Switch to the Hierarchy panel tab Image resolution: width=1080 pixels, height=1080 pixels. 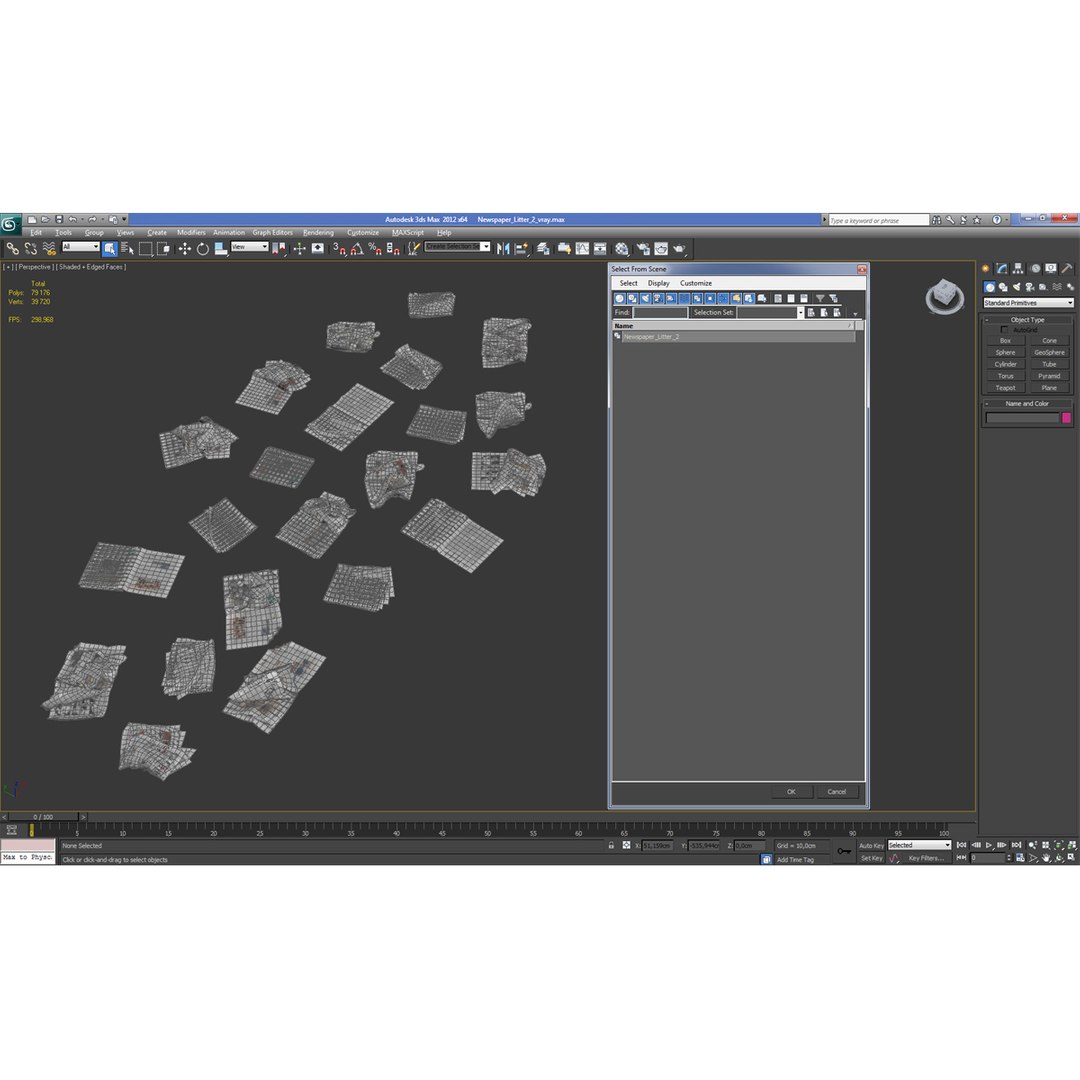[x=1018, y=269]
